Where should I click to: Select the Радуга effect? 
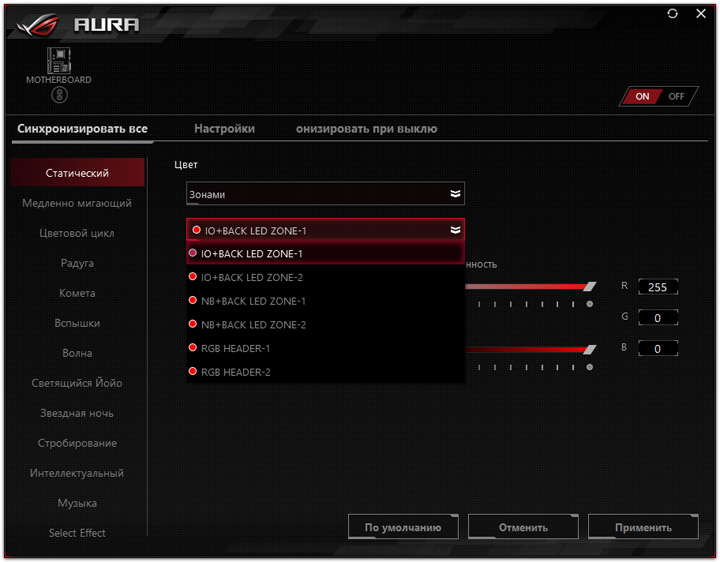[77, 263]
